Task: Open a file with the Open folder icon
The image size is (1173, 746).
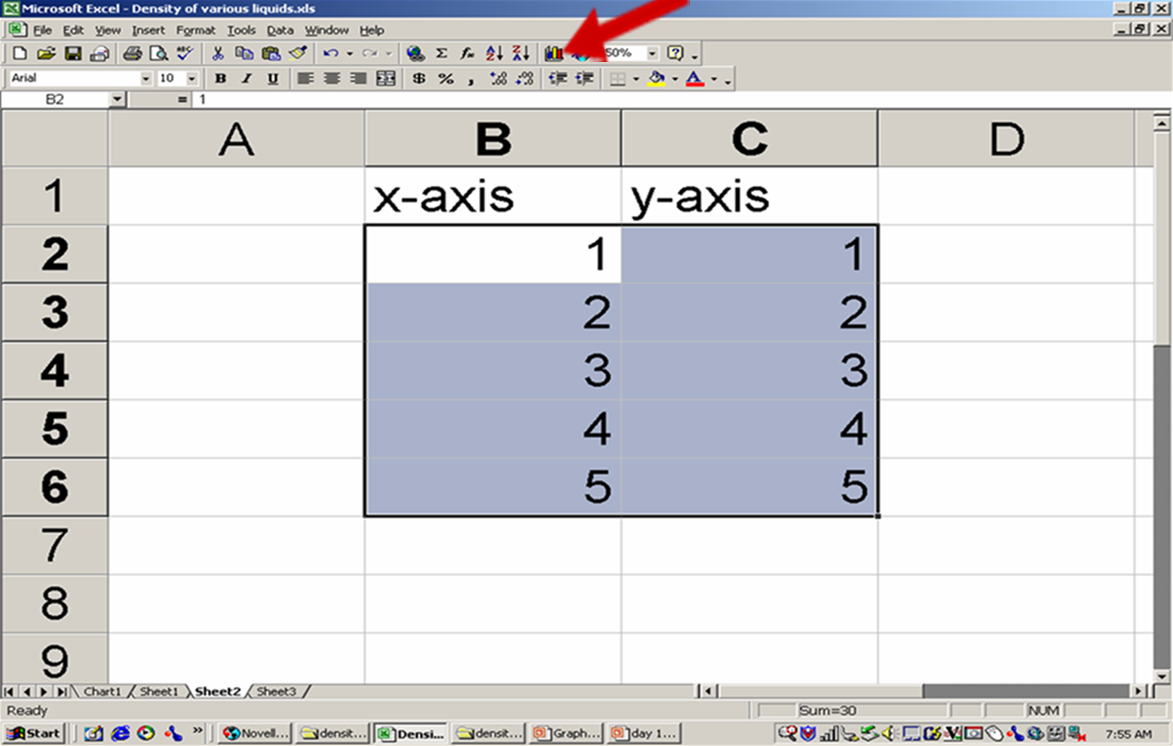Action: (46, 53)
